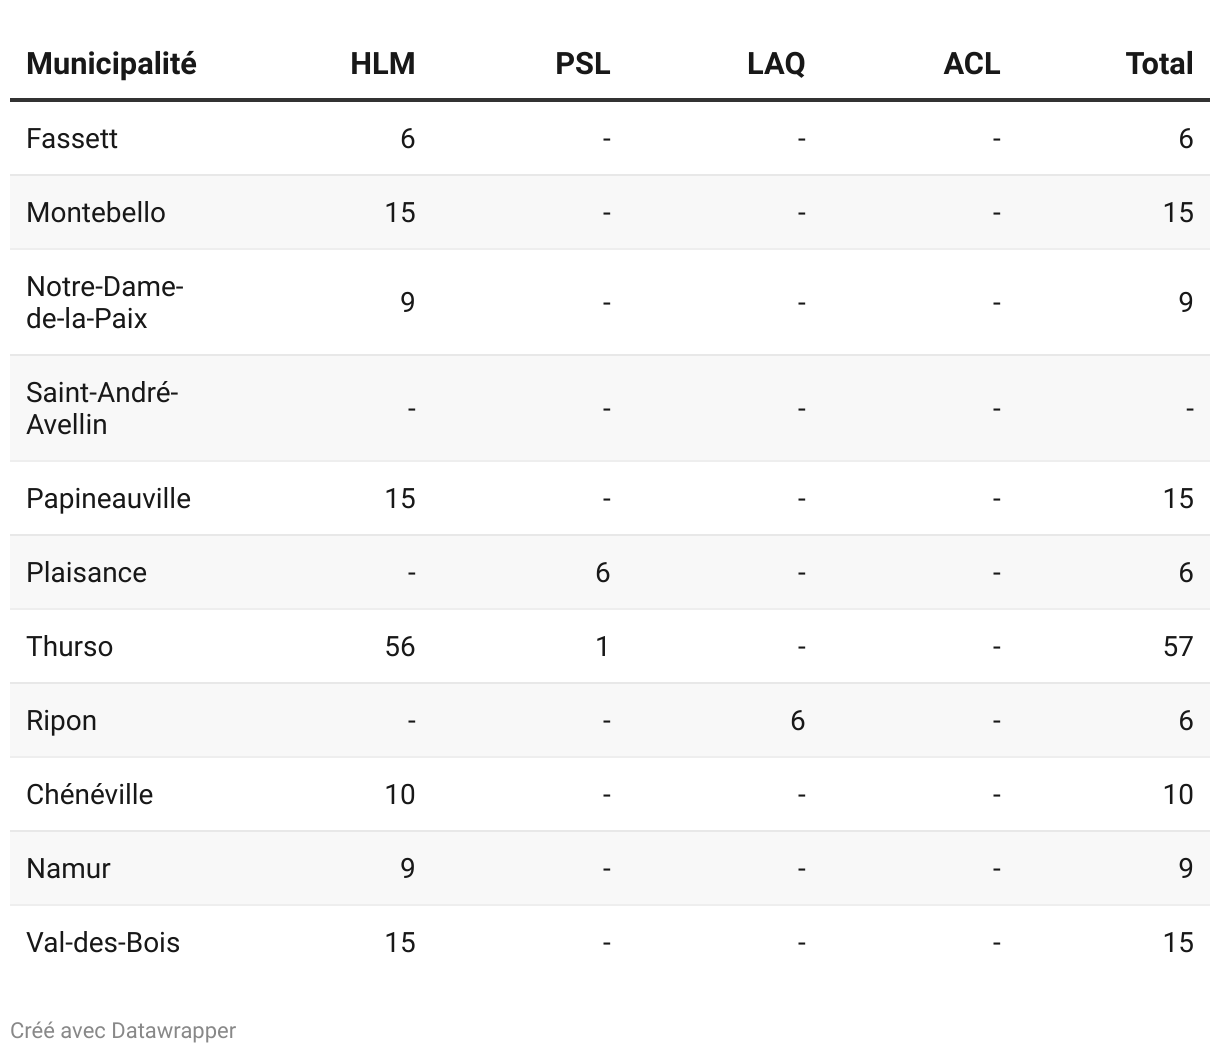1220x1054 pixels.
Task: Click the Namur municipality cell
Action: click(x=68, y=868)
